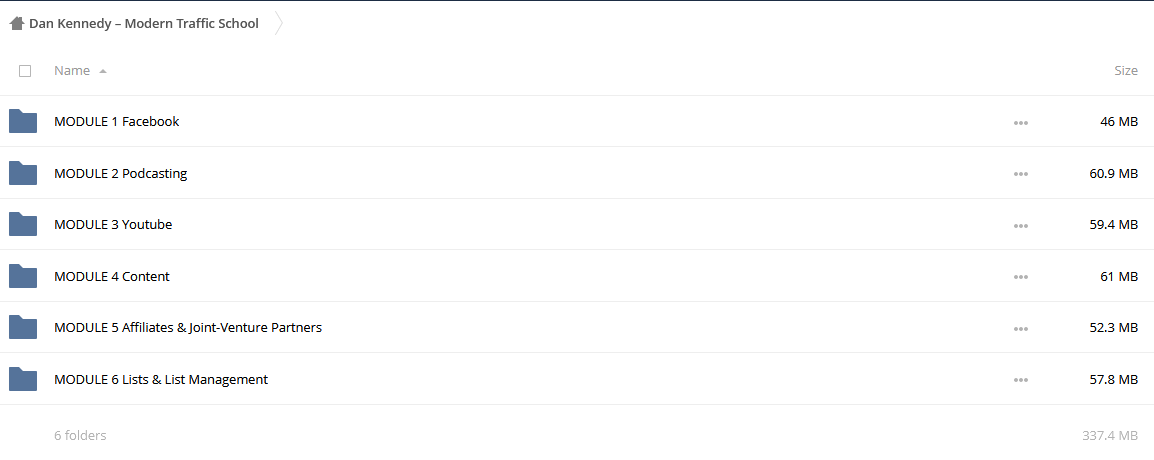Open MODULE 1 Facebook folder icon

(23, 121)
